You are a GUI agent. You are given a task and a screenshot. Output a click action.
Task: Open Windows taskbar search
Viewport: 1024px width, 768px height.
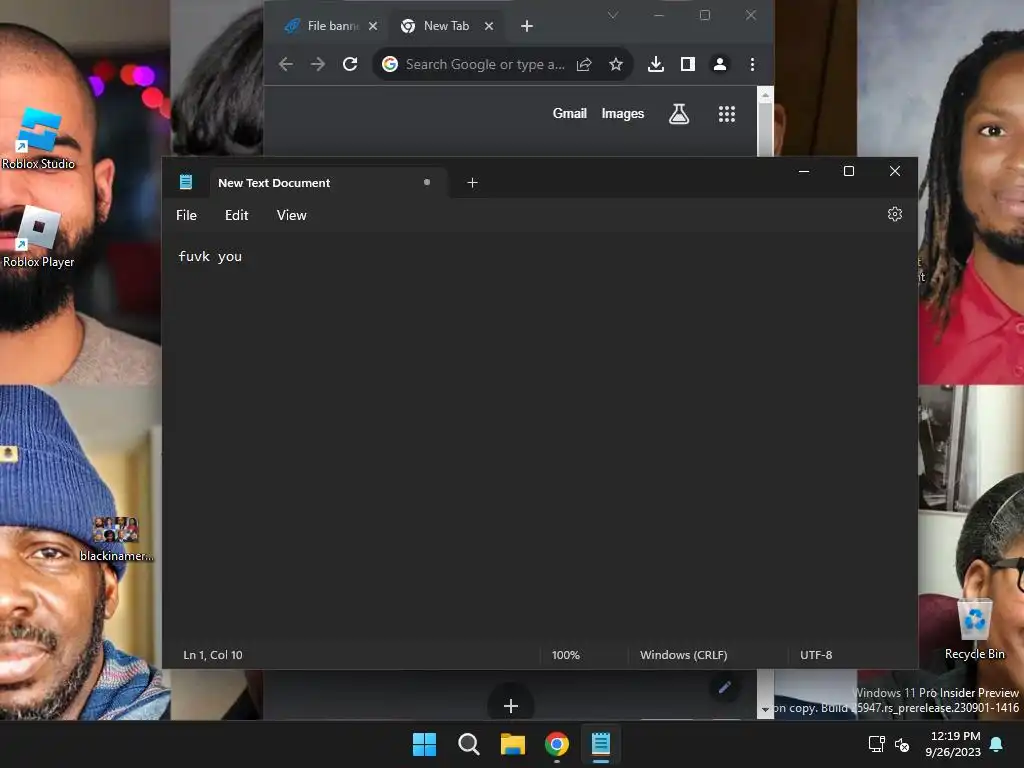coord(468,744)
